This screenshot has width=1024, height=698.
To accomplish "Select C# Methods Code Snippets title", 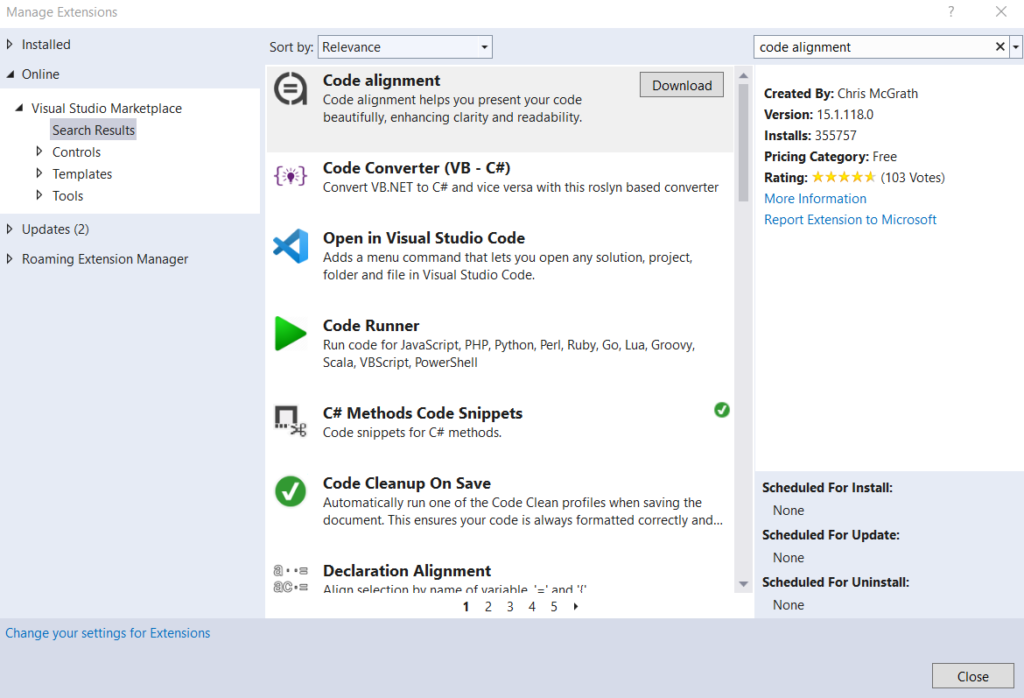I will (423, 413).
